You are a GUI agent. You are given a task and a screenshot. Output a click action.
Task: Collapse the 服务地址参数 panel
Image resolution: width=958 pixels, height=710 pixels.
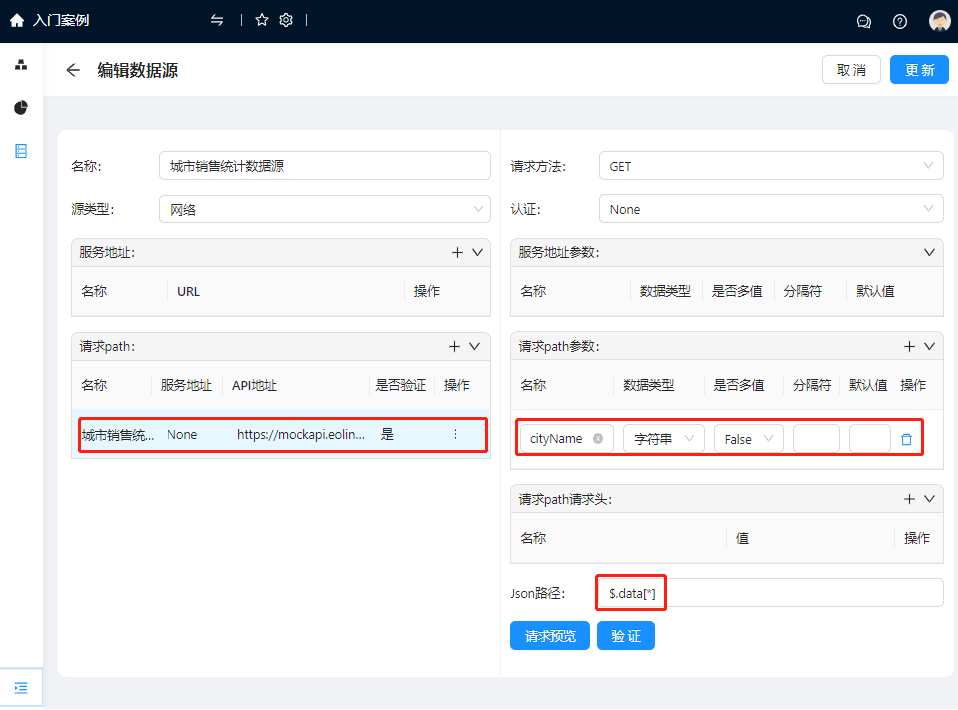click(x=929, y=252)
